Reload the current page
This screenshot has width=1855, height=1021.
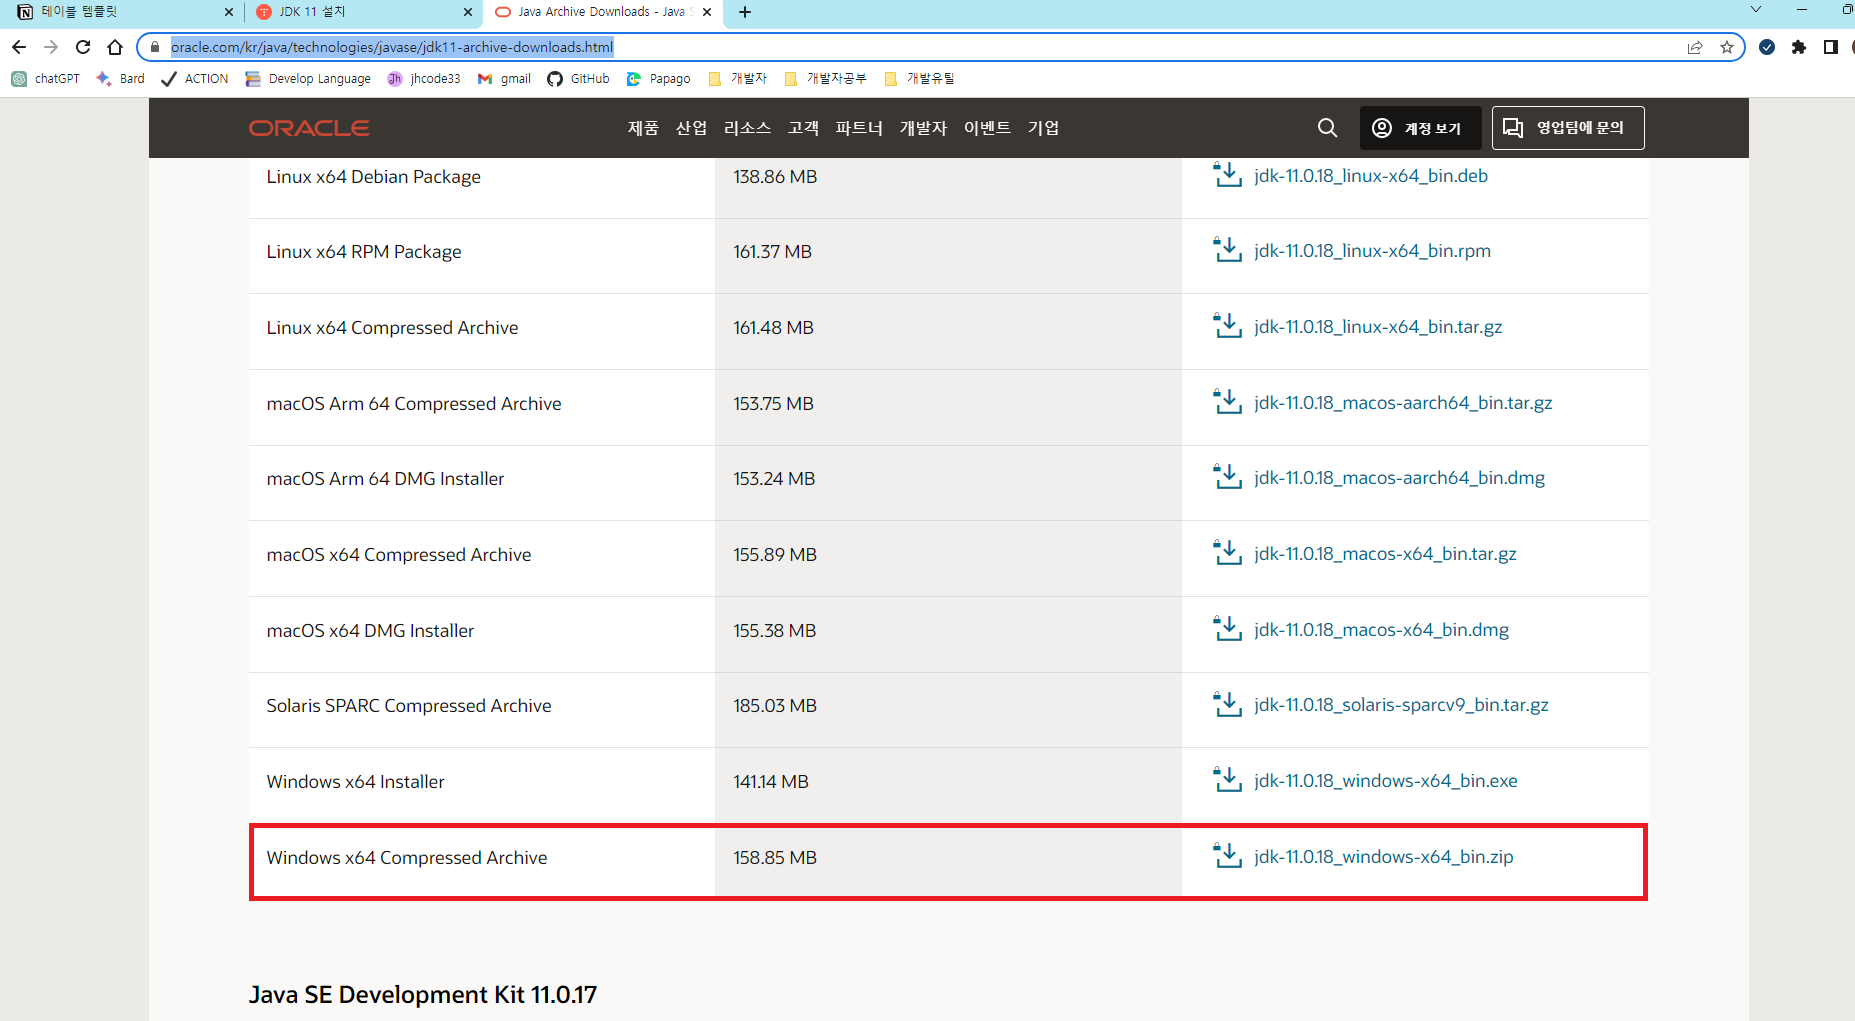click(x=83, y=47)
